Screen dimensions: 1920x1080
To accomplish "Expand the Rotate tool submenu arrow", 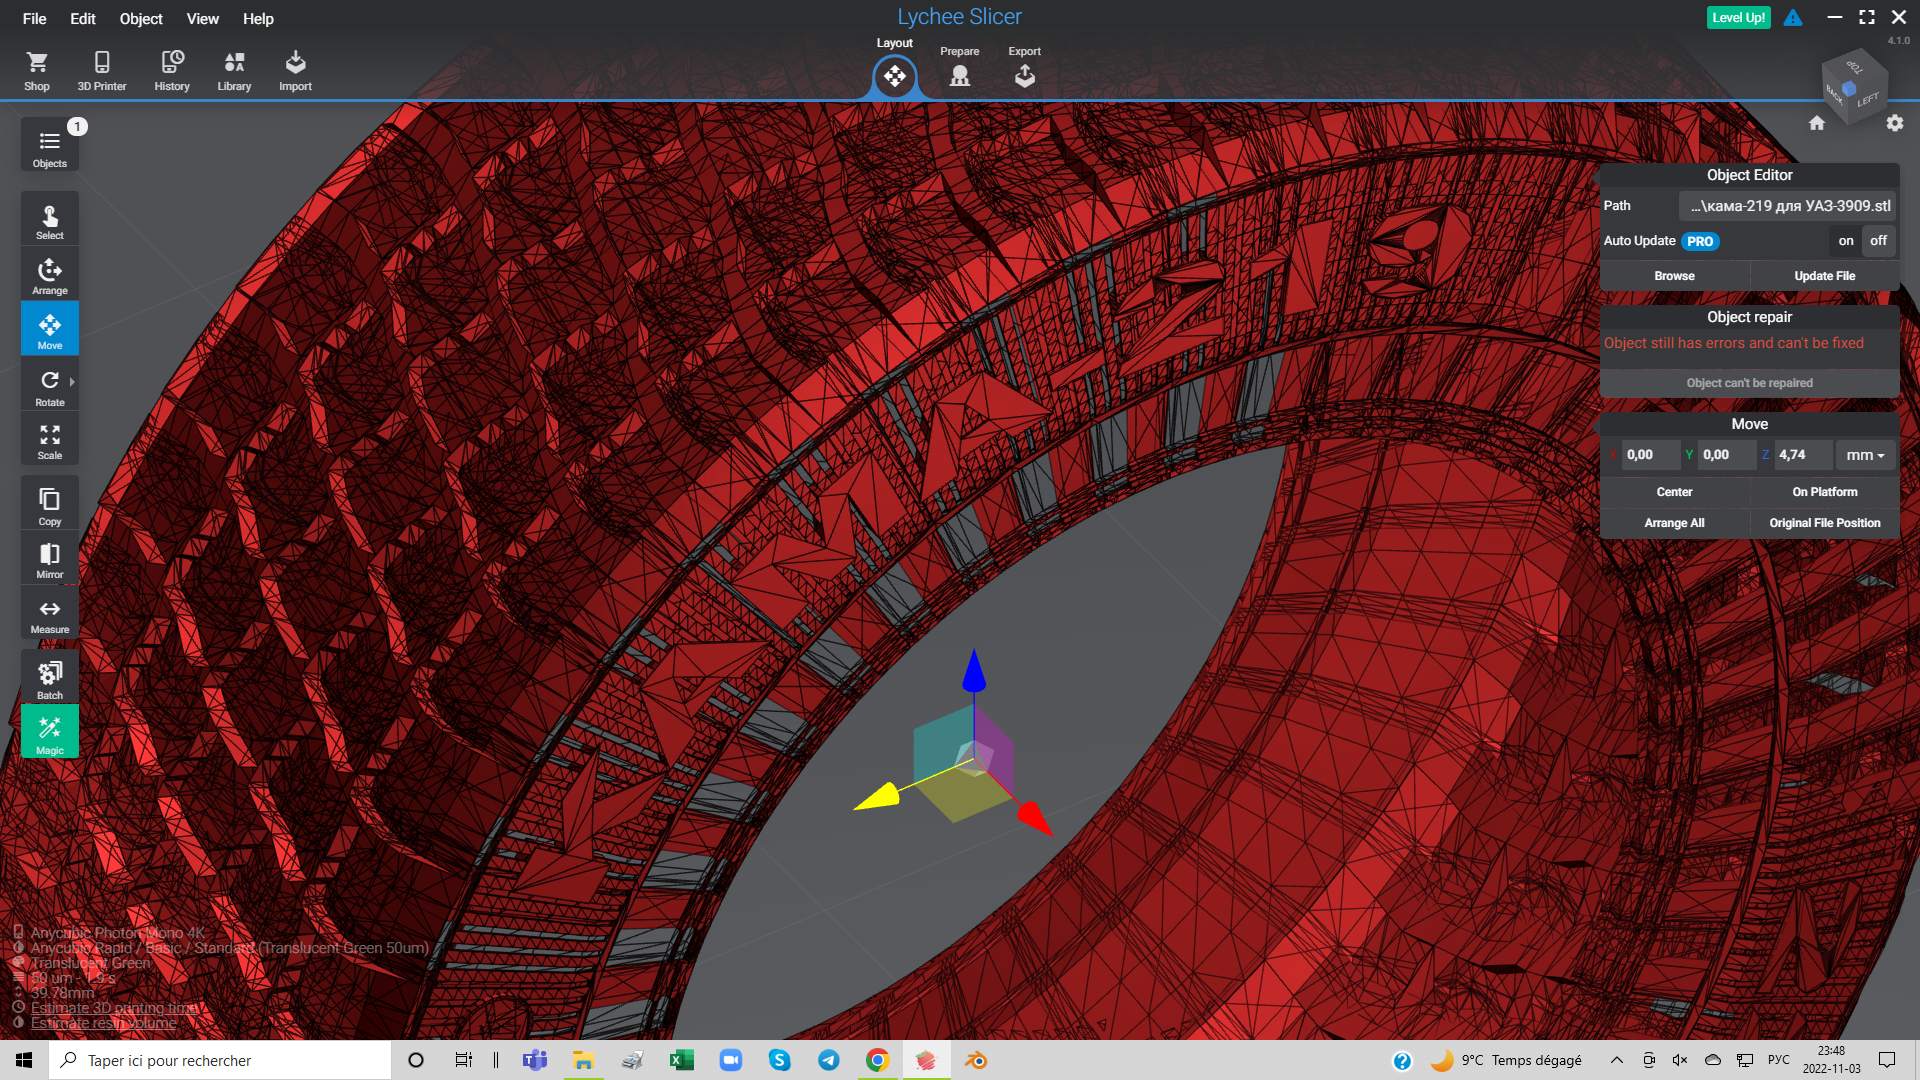I will point(72,381).
